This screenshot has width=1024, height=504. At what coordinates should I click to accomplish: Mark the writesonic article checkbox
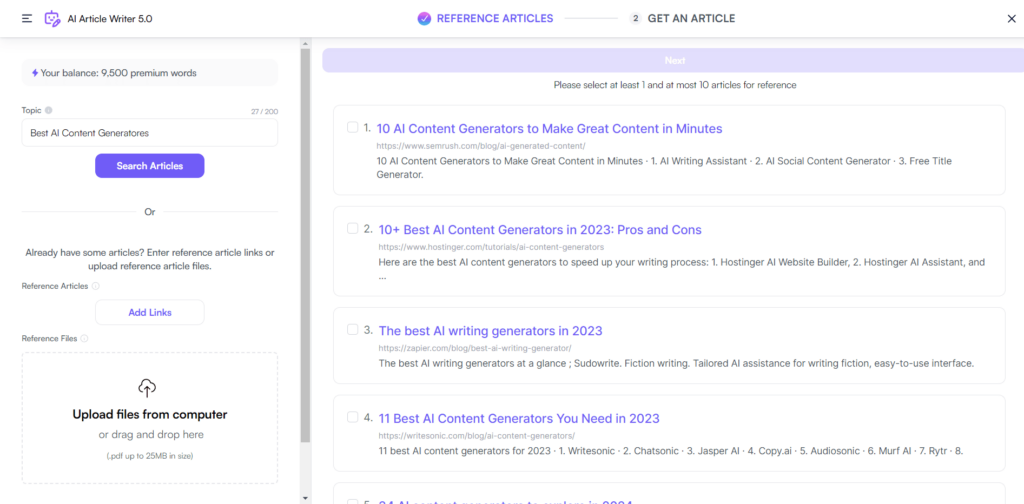click(x=353, y=417)
